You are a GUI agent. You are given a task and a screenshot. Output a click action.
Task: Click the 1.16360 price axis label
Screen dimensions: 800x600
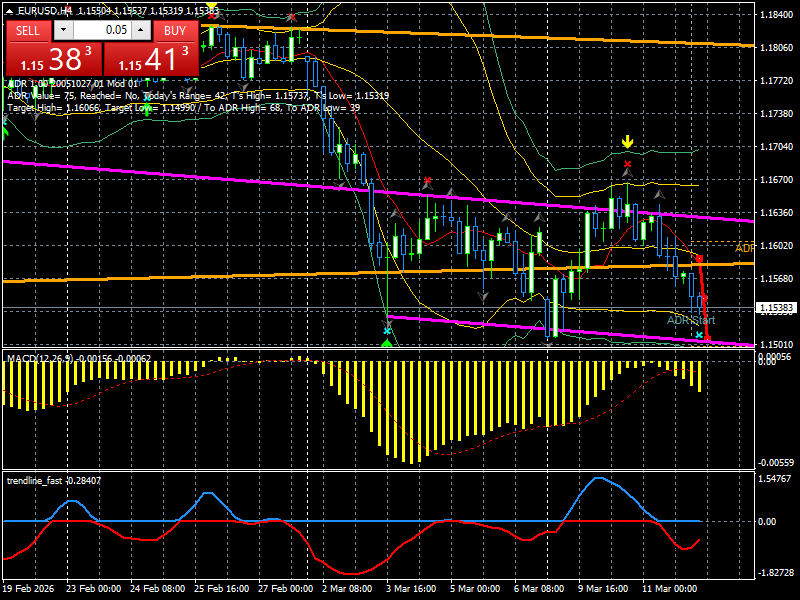coord(777,212)
